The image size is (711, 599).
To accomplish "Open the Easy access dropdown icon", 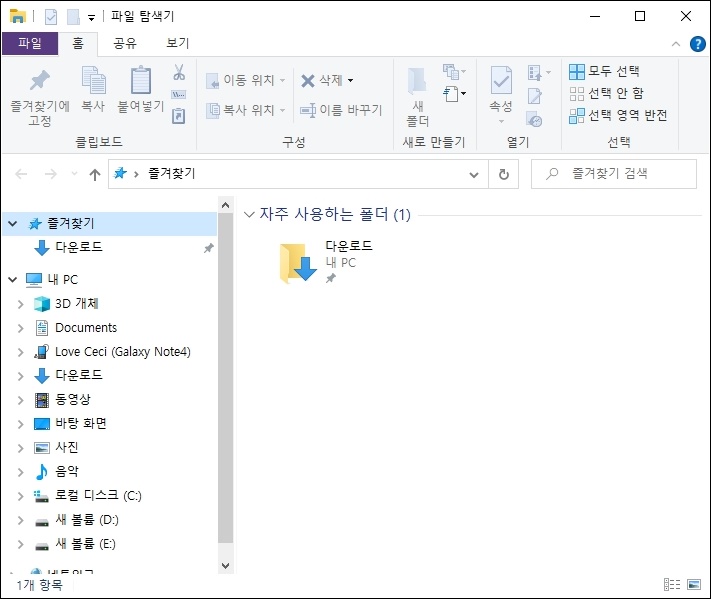I will 454,94.
